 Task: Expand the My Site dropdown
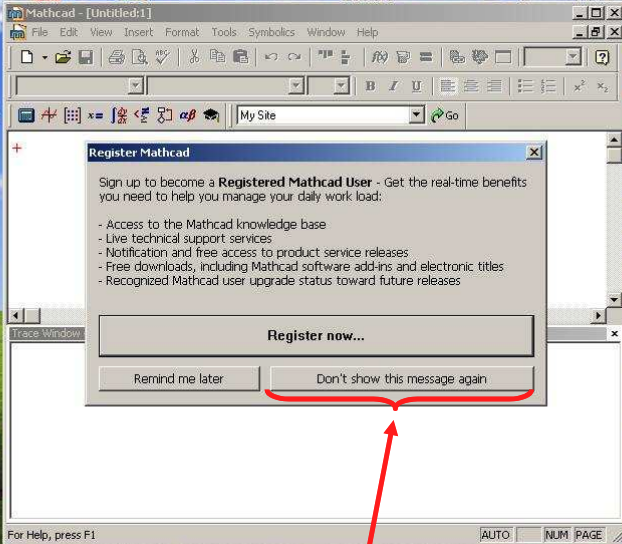coord(417,116)
